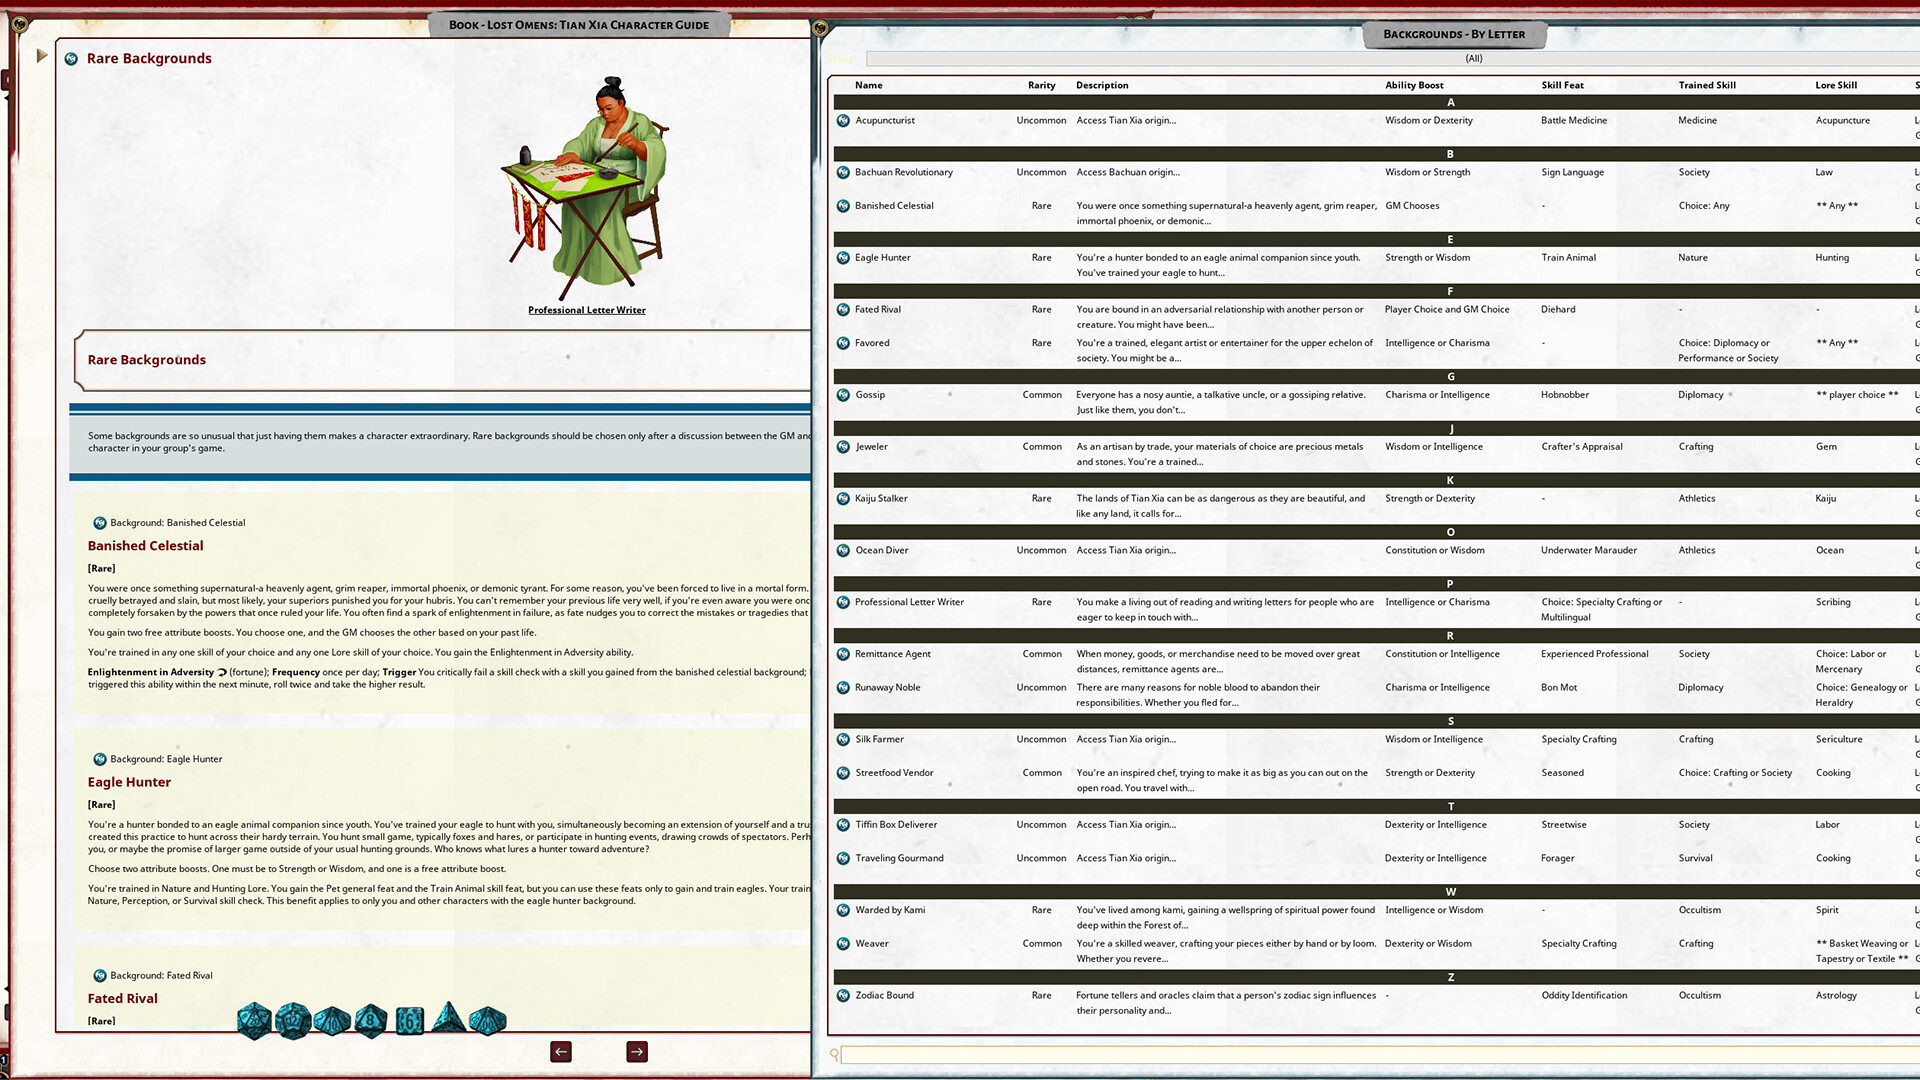The height and width of the screenshot is (1080, 1920).
Task: Open the (All) category filter dropdown
Action: click(1472, 58)
